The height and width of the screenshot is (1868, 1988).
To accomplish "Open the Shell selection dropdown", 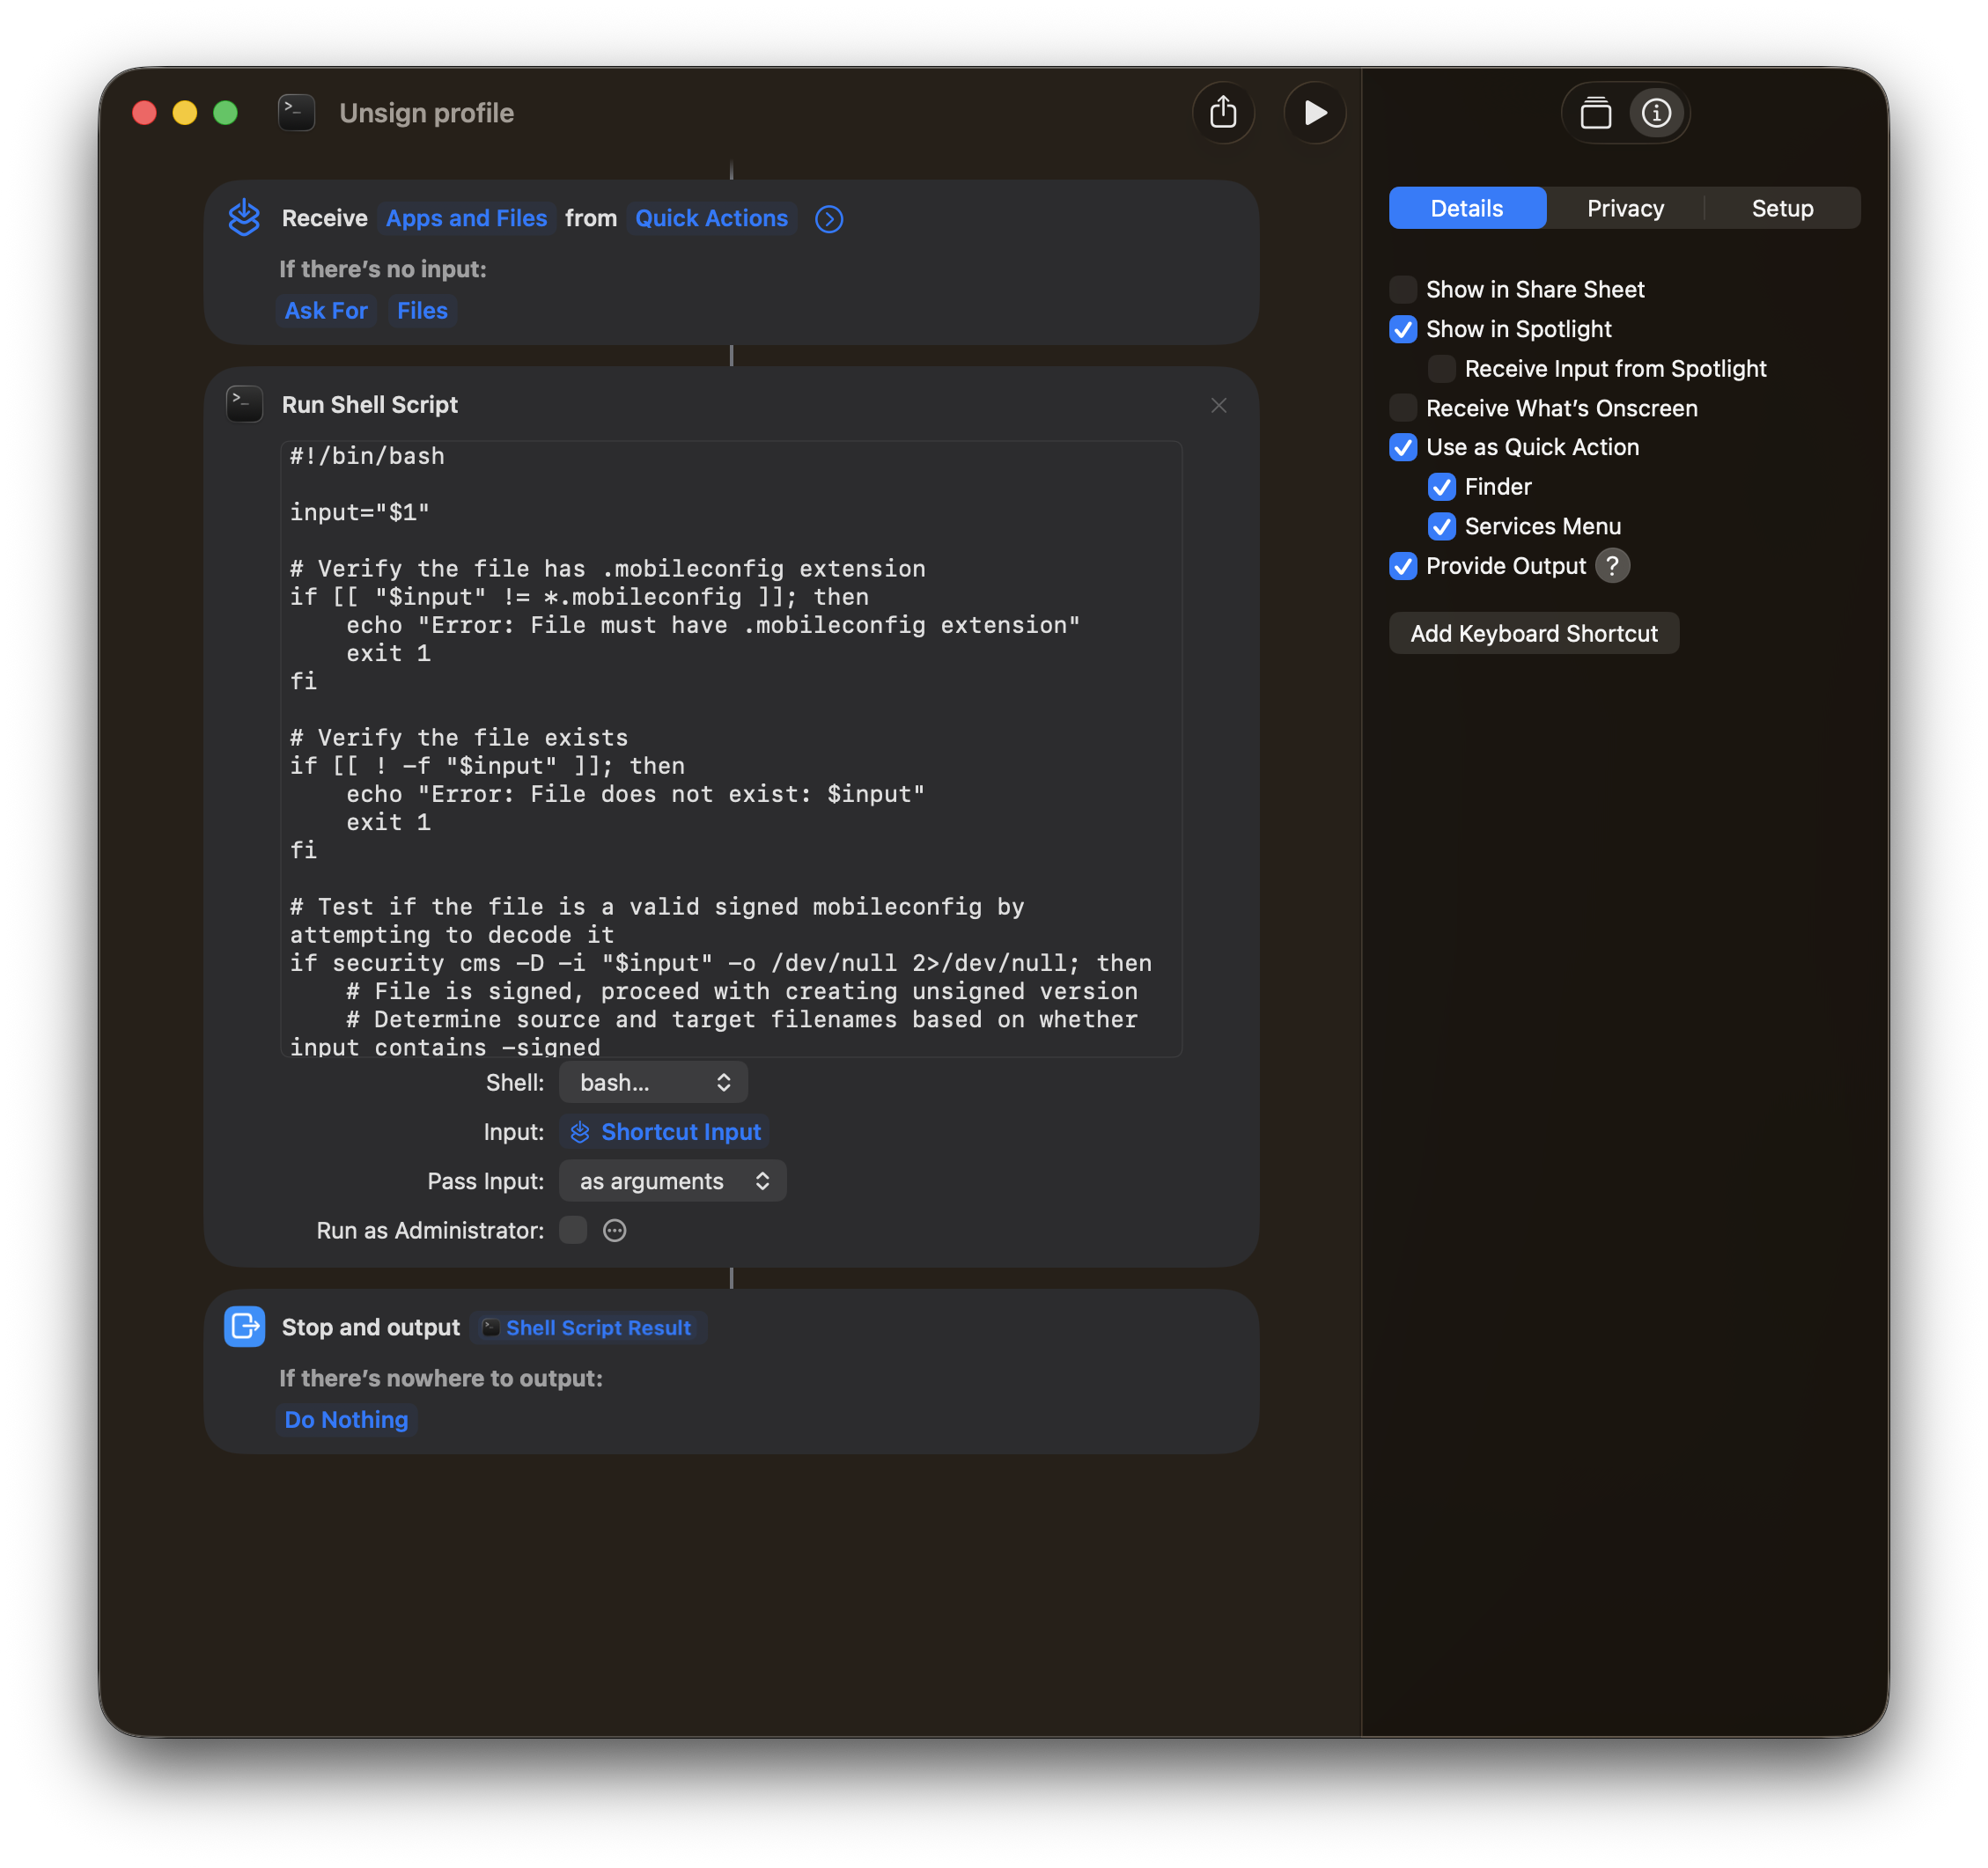I will 652,1082.
